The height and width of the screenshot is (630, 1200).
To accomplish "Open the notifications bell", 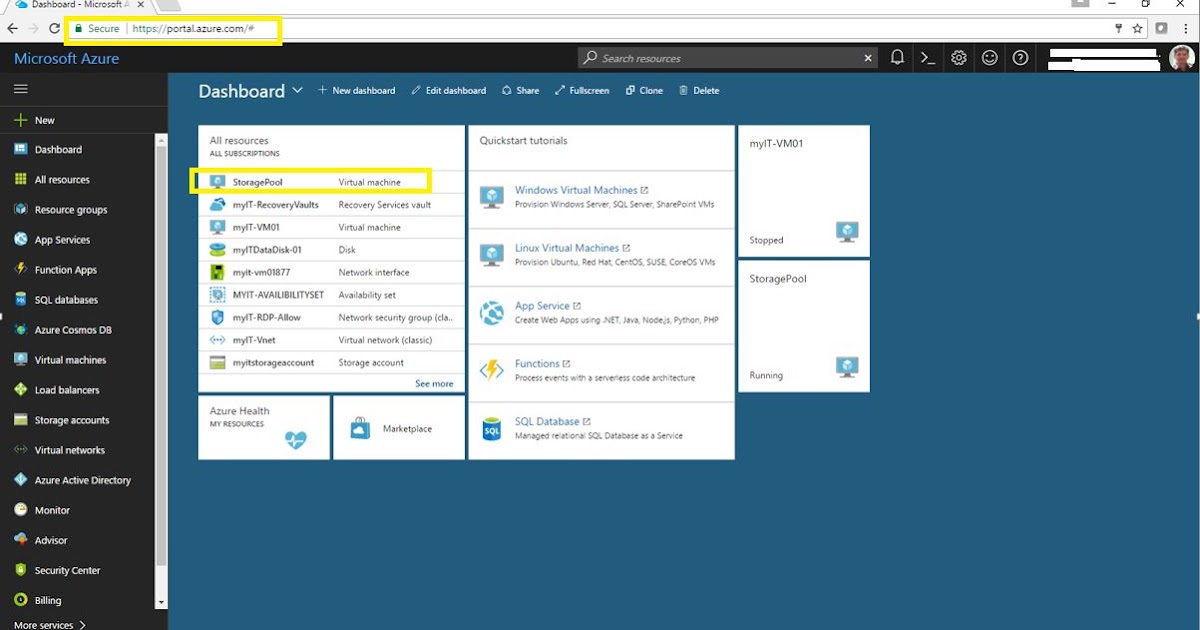I will coord(897,57).
